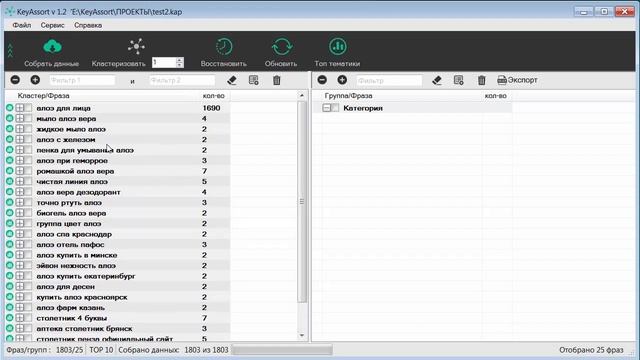Click the Восстановить clock icon

click(x=224, y=47)
